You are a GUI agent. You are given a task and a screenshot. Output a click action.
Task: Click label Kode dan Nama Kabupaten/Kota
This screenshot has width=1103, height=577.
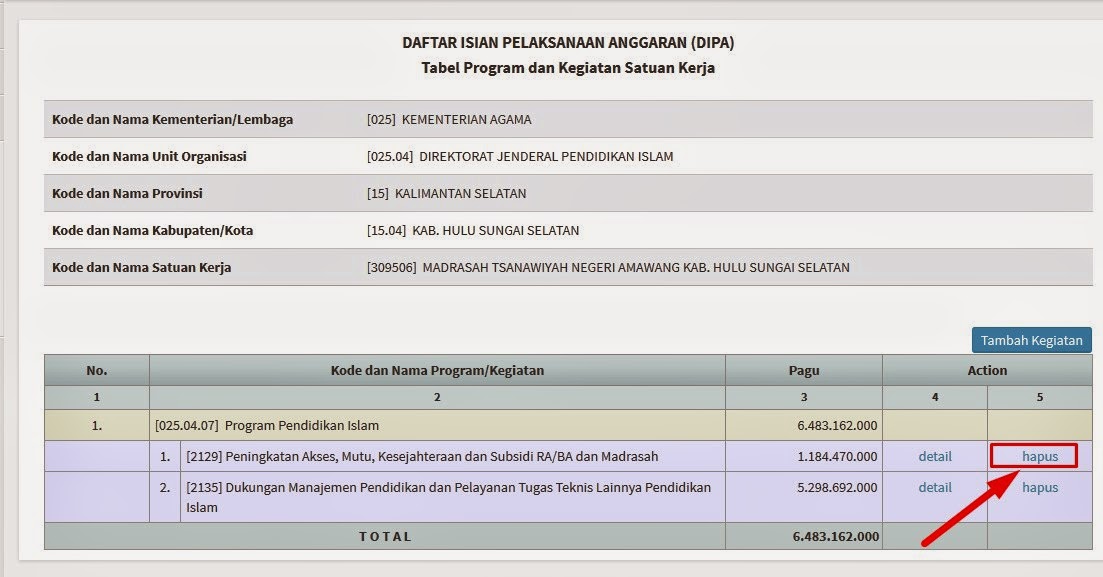pos(153,230)
